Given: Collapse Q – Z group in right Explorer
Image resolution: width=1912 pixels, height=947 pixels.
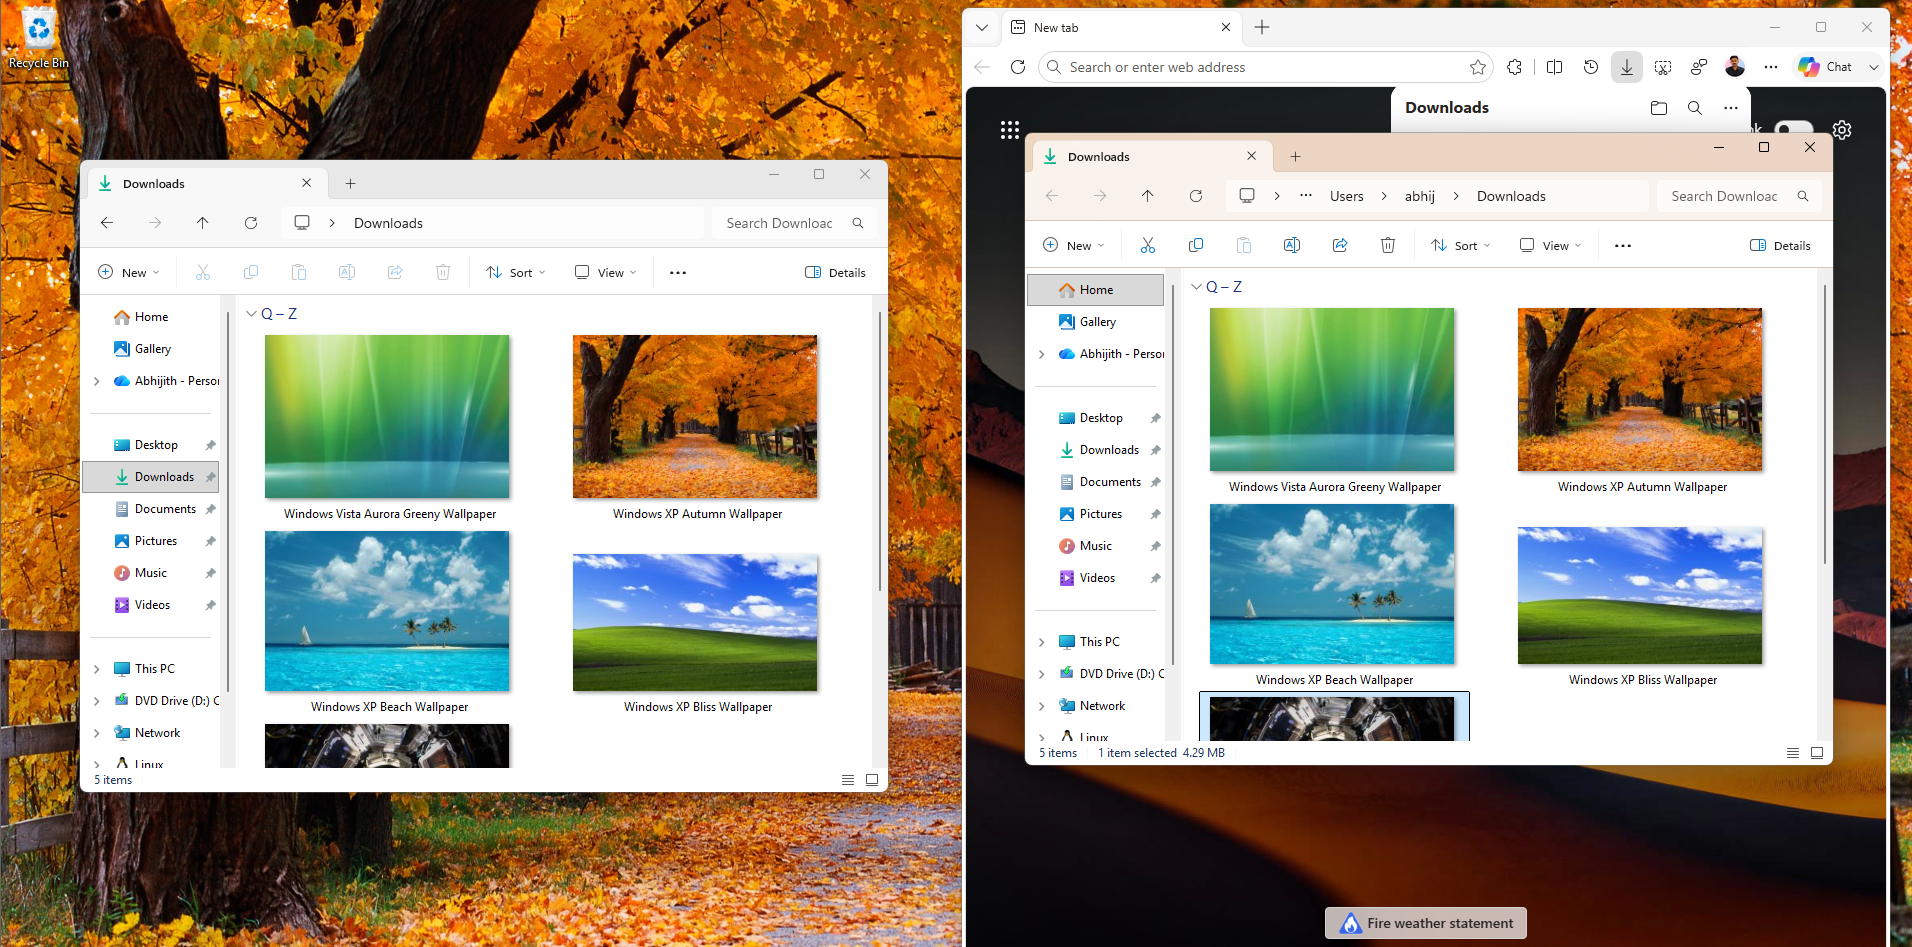Looking at the screenshot, I should pos(1196,287).
